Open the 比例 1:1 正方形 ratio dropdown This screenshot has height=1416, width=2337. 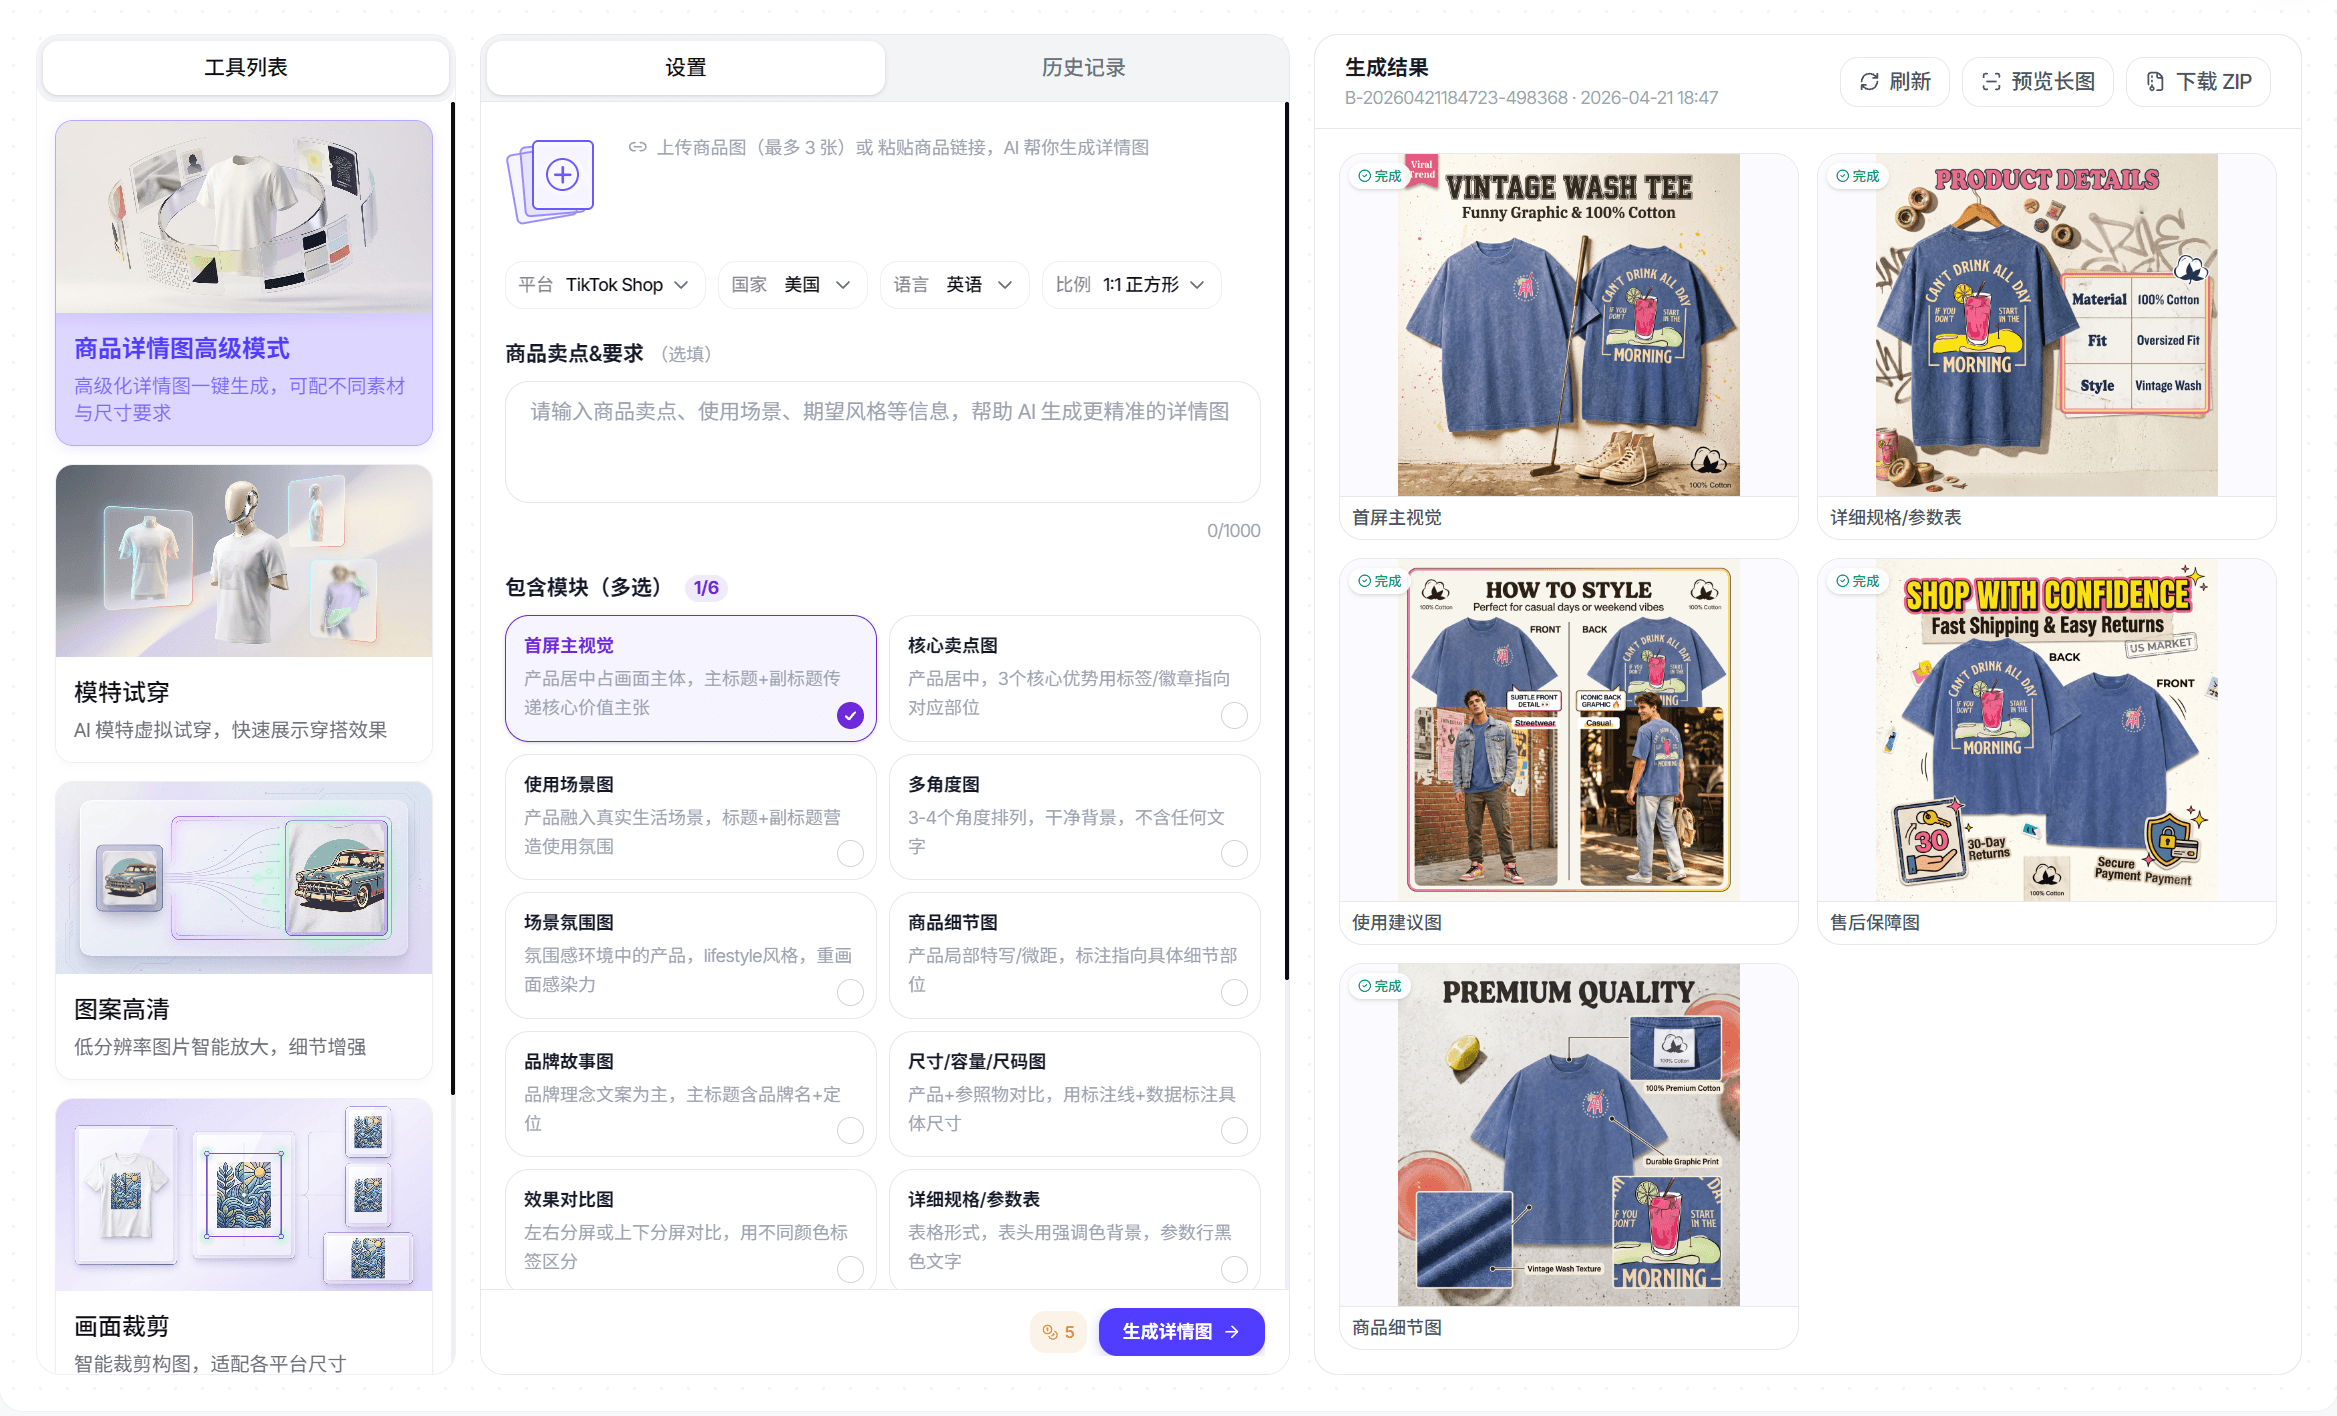tap(1131, 285)
